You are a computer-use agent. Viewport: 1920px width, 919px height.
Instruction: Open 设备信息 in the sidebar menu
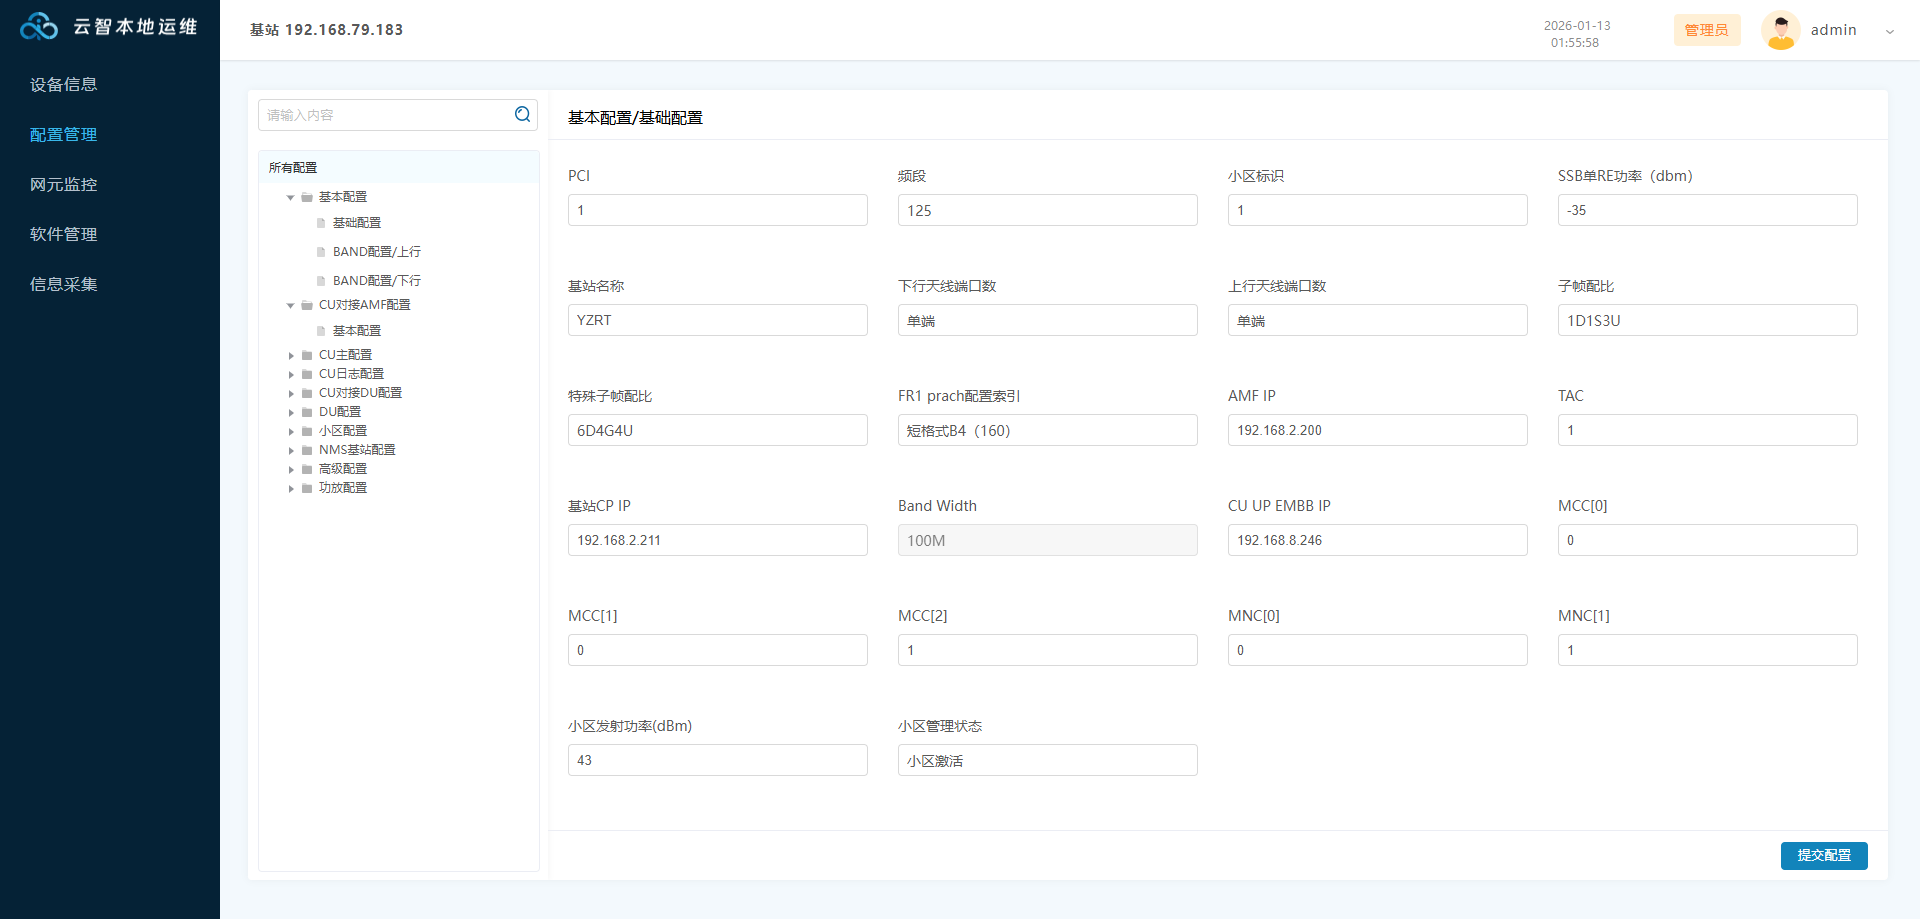point(64,85)
